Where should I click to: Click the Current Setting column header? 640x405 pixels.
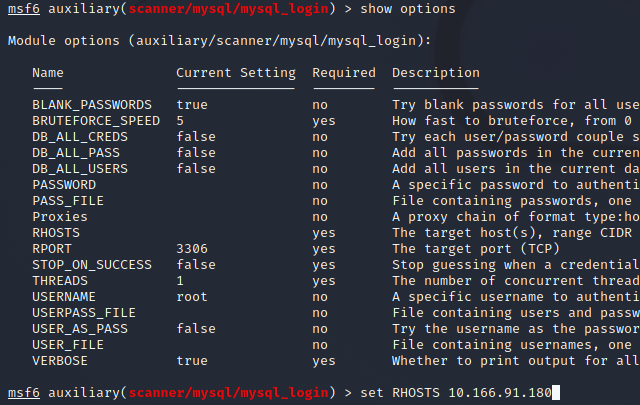(x=236, y=72)
